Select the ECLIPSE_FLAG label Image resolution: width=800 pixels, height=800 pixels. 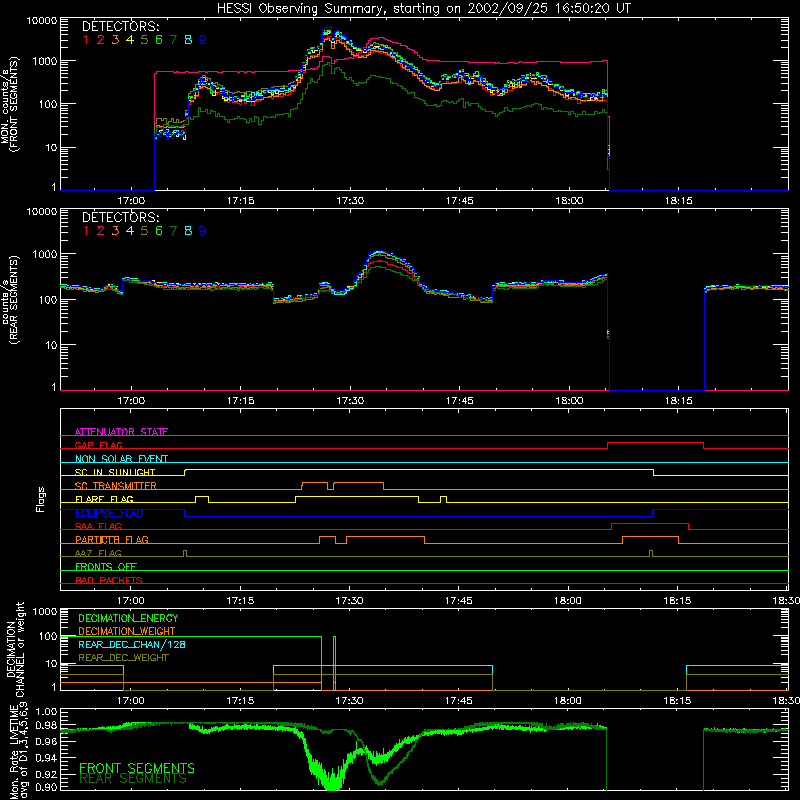tap(109, 513)
